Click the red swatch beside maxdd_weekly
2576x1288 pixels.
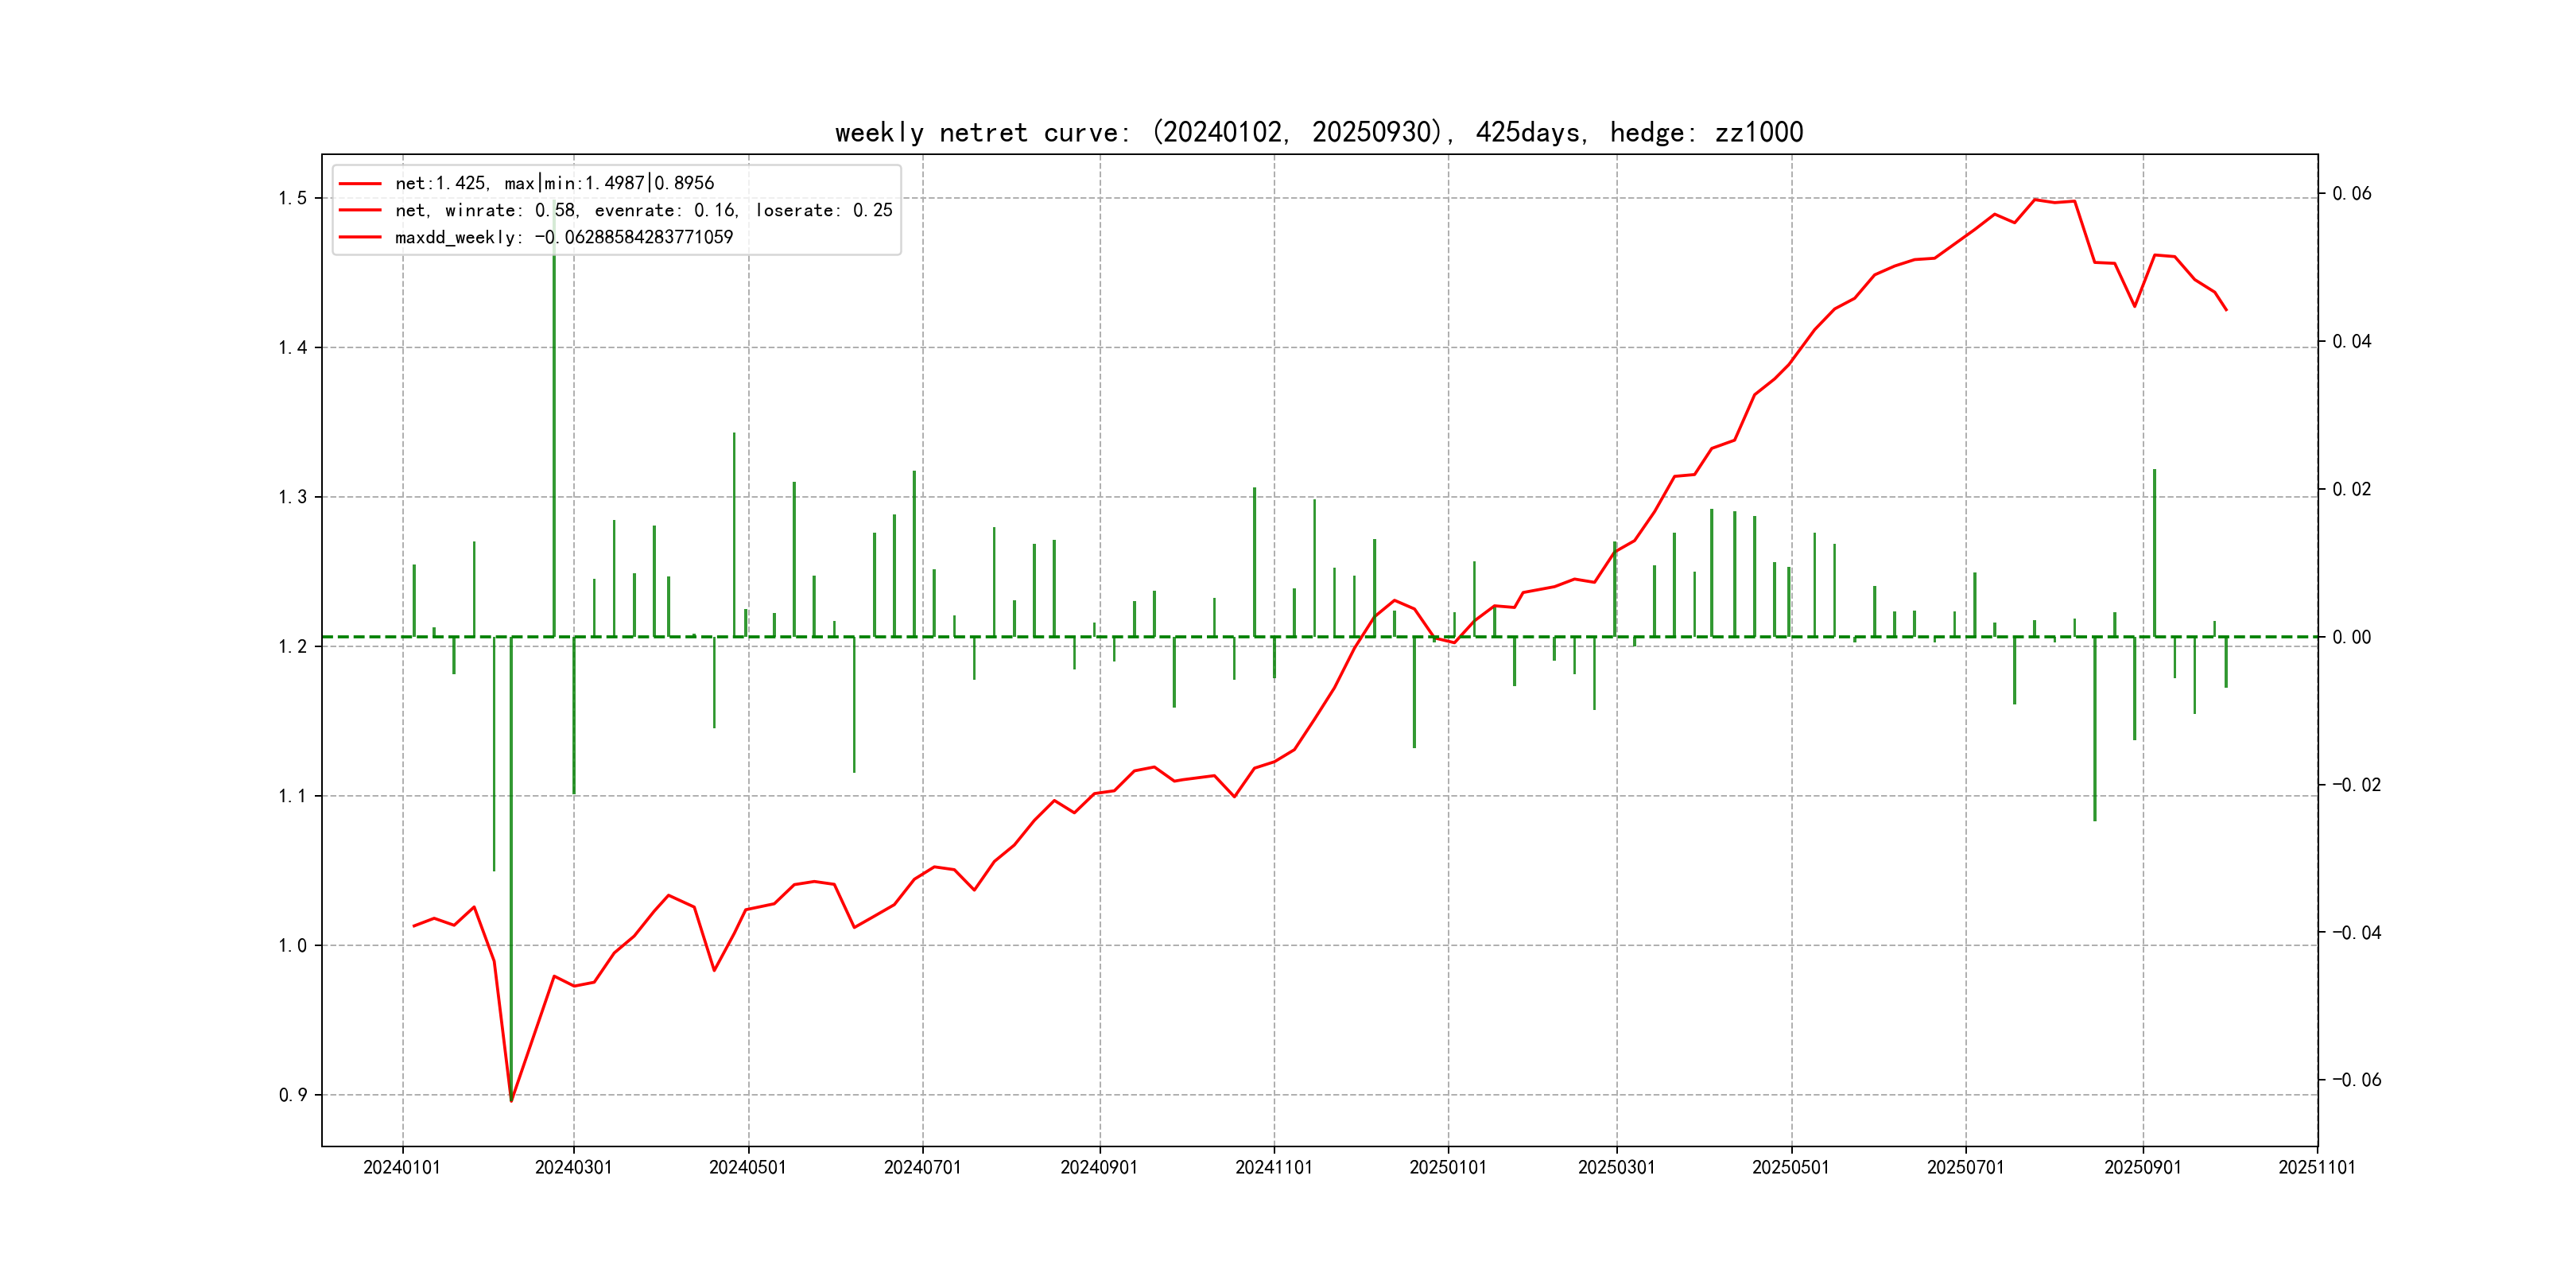tap(360, 237)
